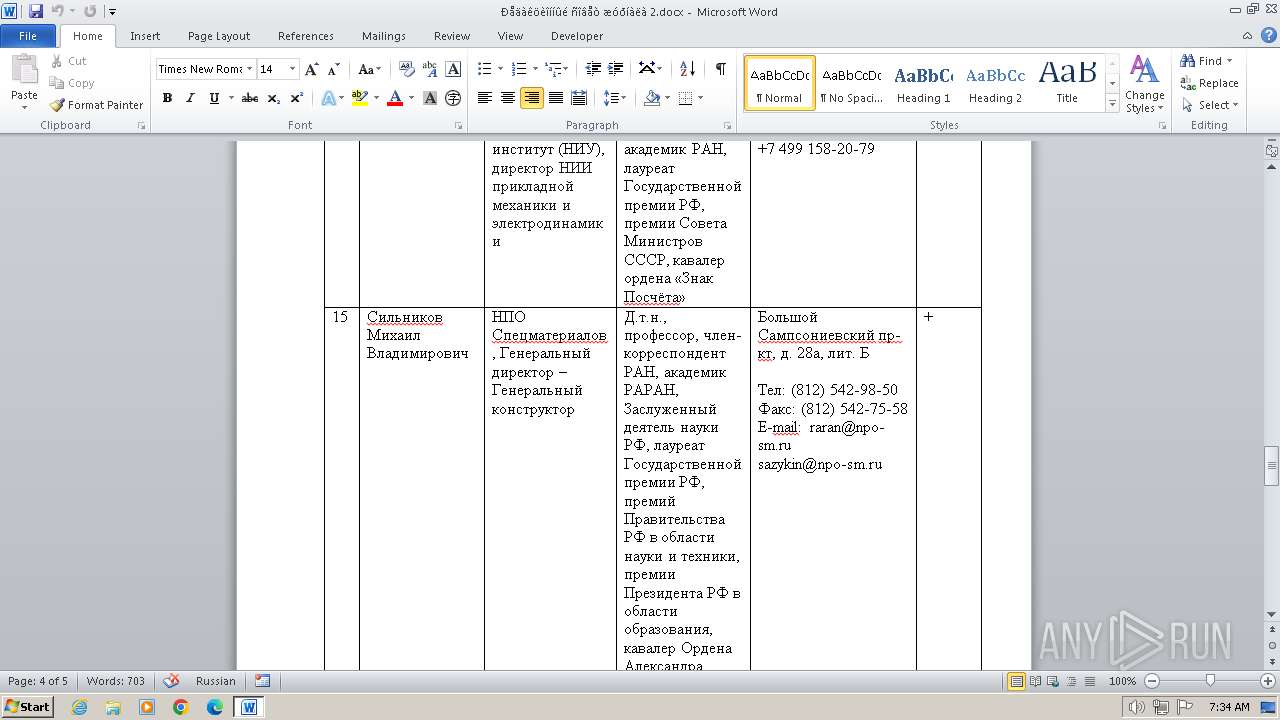Switch to Print Layout view
The width and height of the screenshot is (1280, 720).
1016,681
